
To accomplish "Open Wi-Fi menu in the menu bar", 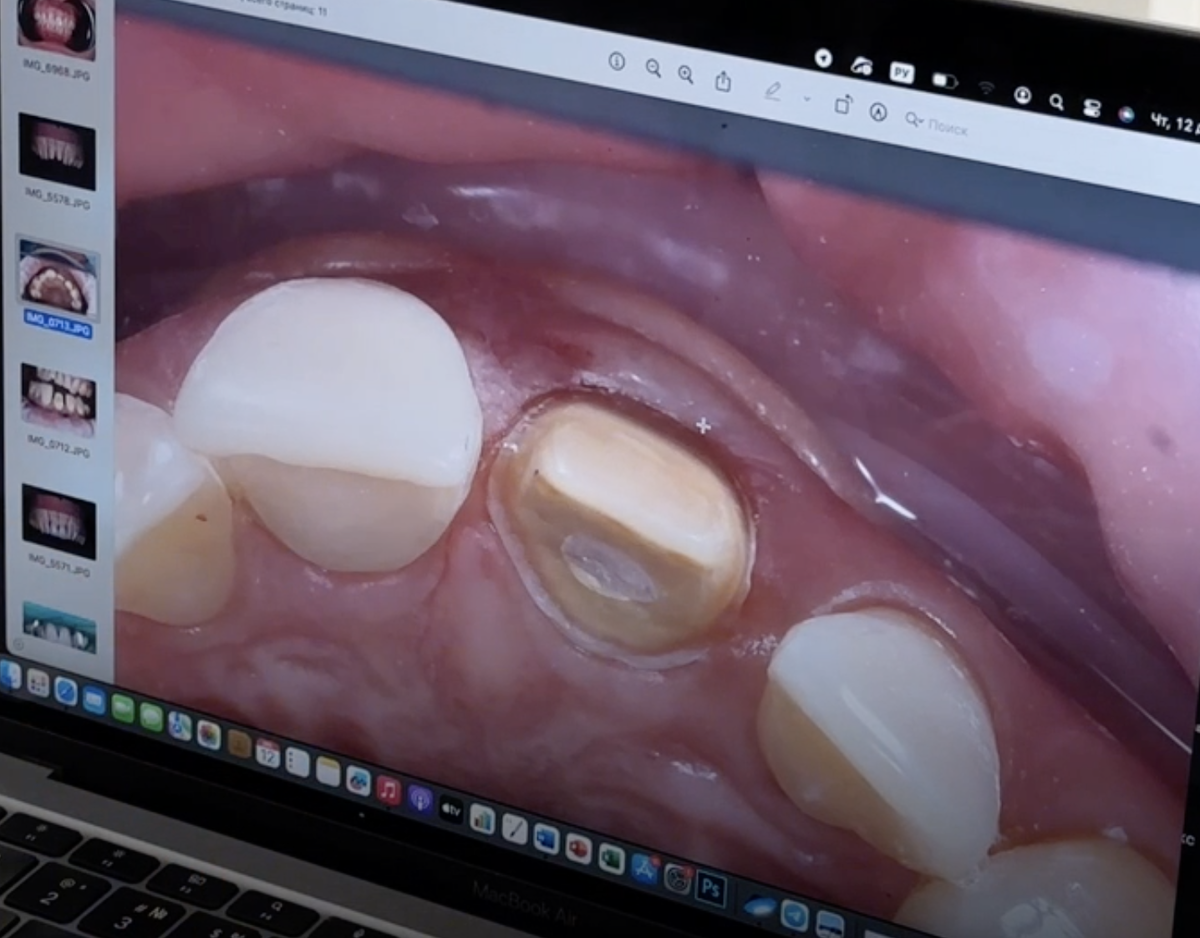I will [x=987, y=88].
